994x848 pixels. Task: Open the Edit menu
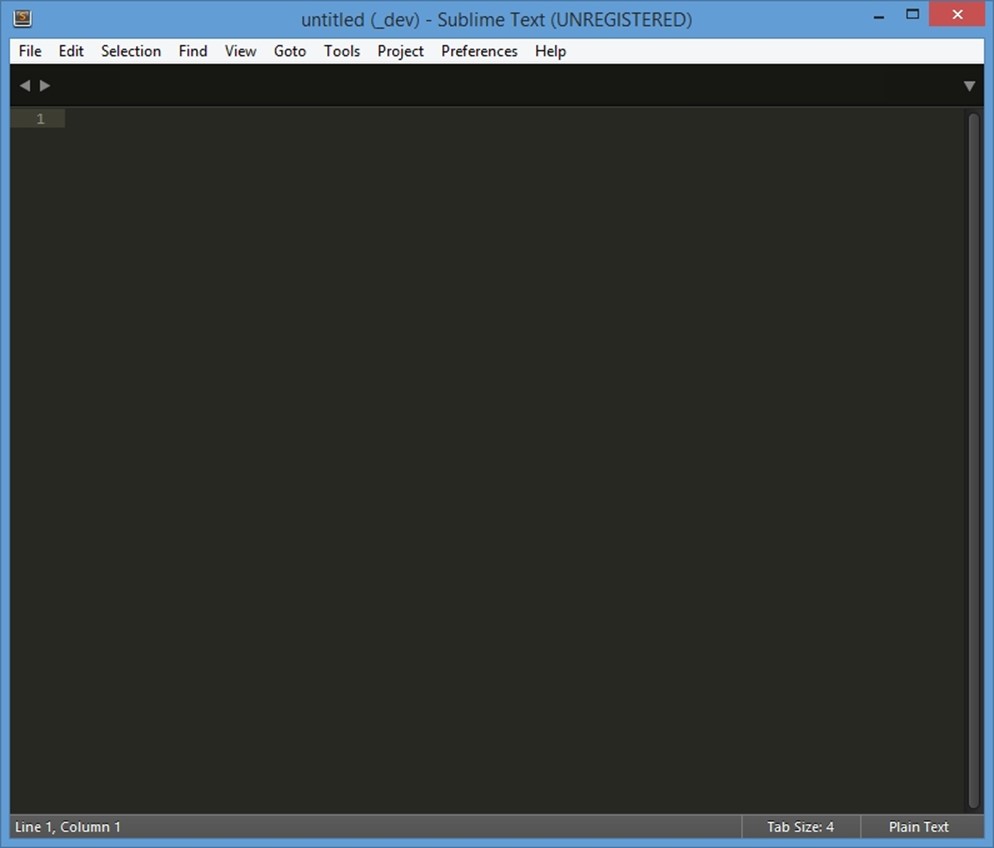click(x=71, y=51)
